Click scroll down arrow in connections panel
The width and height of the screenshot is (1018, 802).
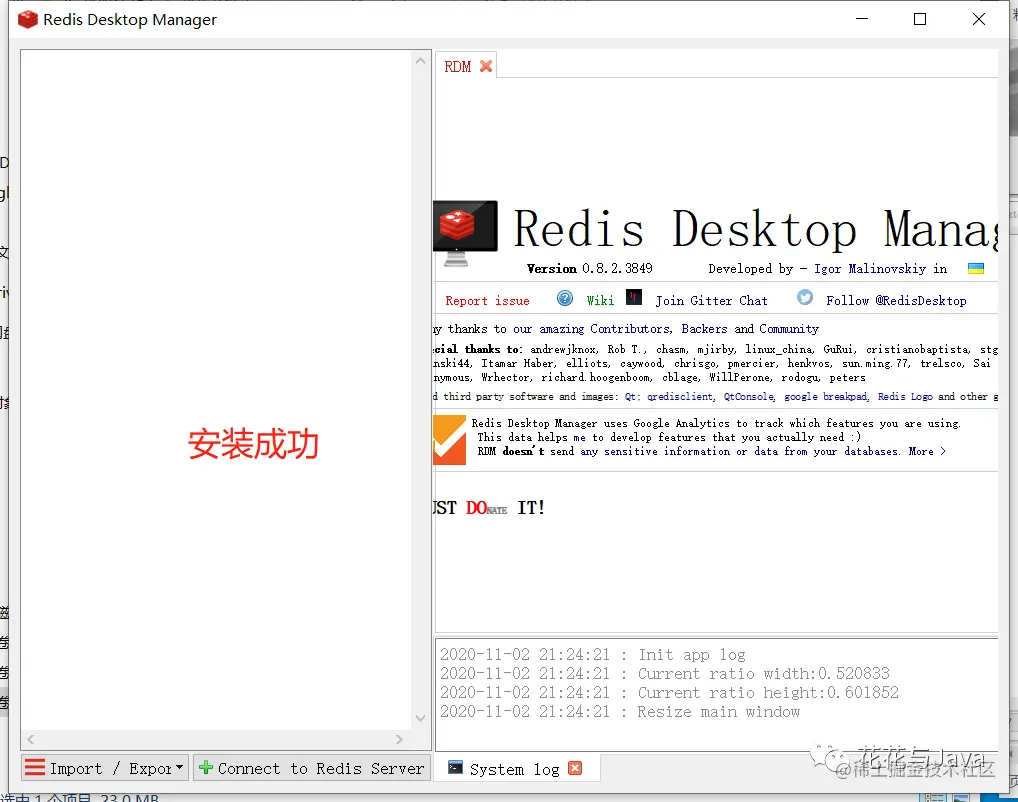(x=420, y=718)
